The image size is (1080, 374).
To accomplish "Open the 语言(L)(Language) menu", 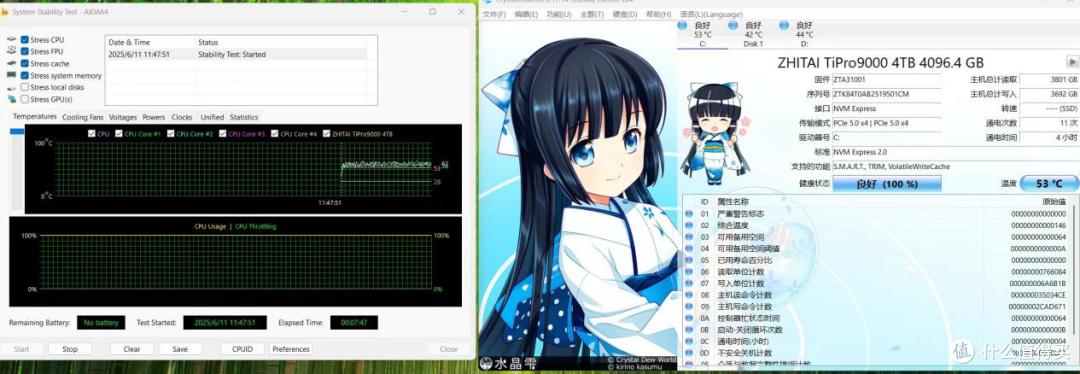I will [x=711, y=14].
